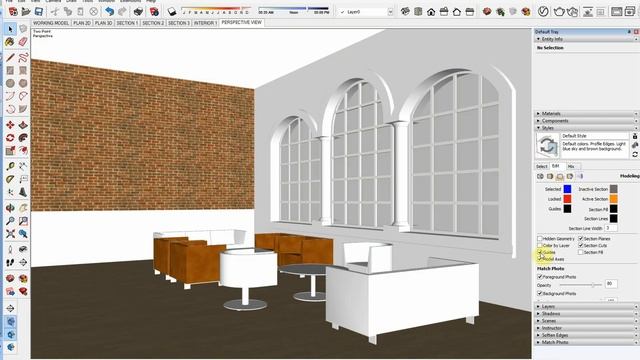Screen dimensions: 640x360
Task: Select the Walk footprints tool
Action: [10, 262]
